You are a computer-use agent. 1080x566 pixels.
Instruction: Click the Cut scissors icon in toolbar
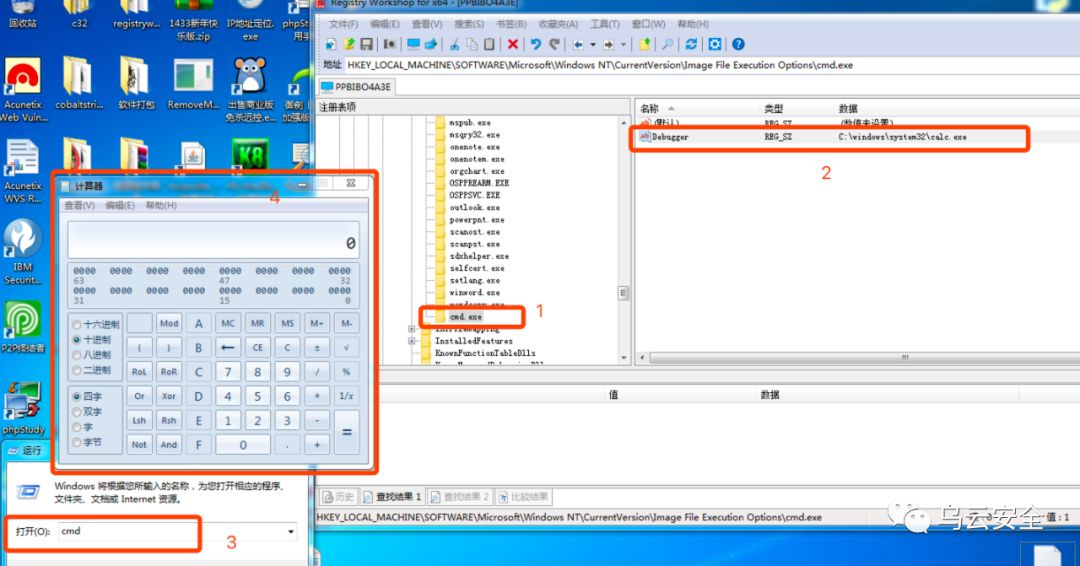[x=454, y=44]
